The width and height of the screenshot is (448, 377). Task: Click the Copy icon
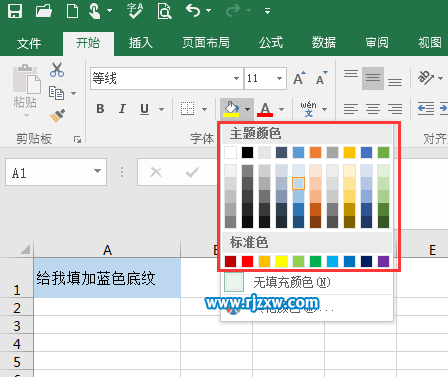pyautogui.click(x=56, y=93)
